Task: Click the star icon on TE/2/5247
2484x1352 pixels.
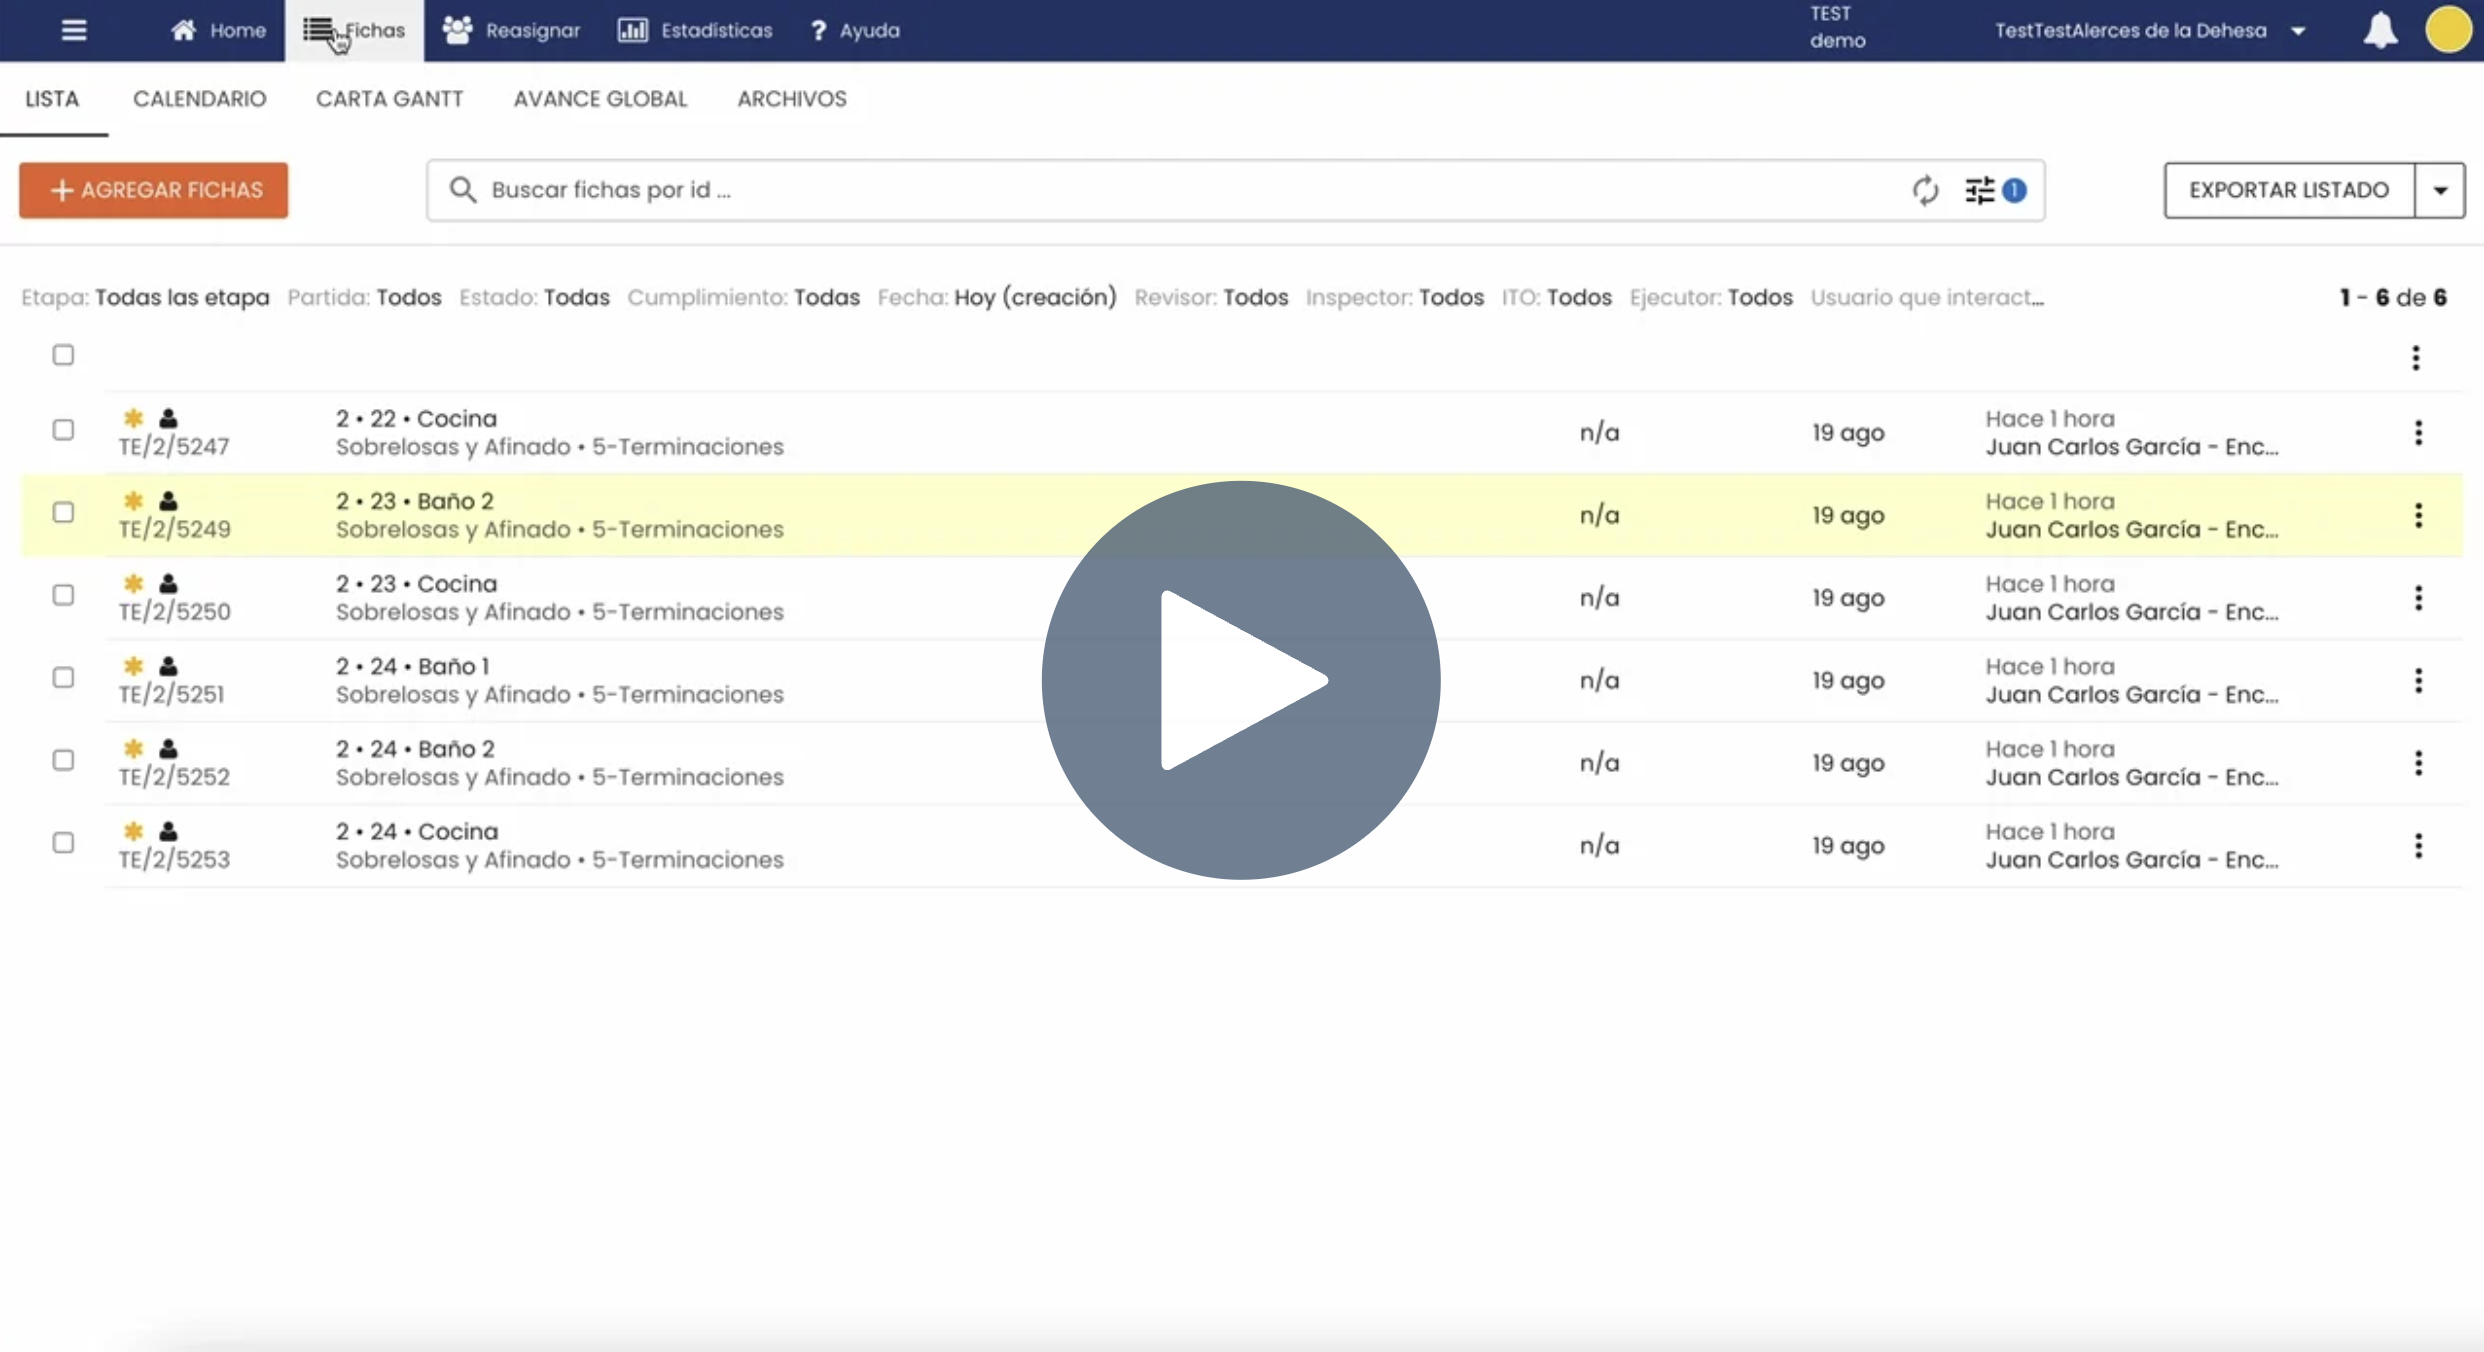Action: pyautogui.click(x=133, y=418)
